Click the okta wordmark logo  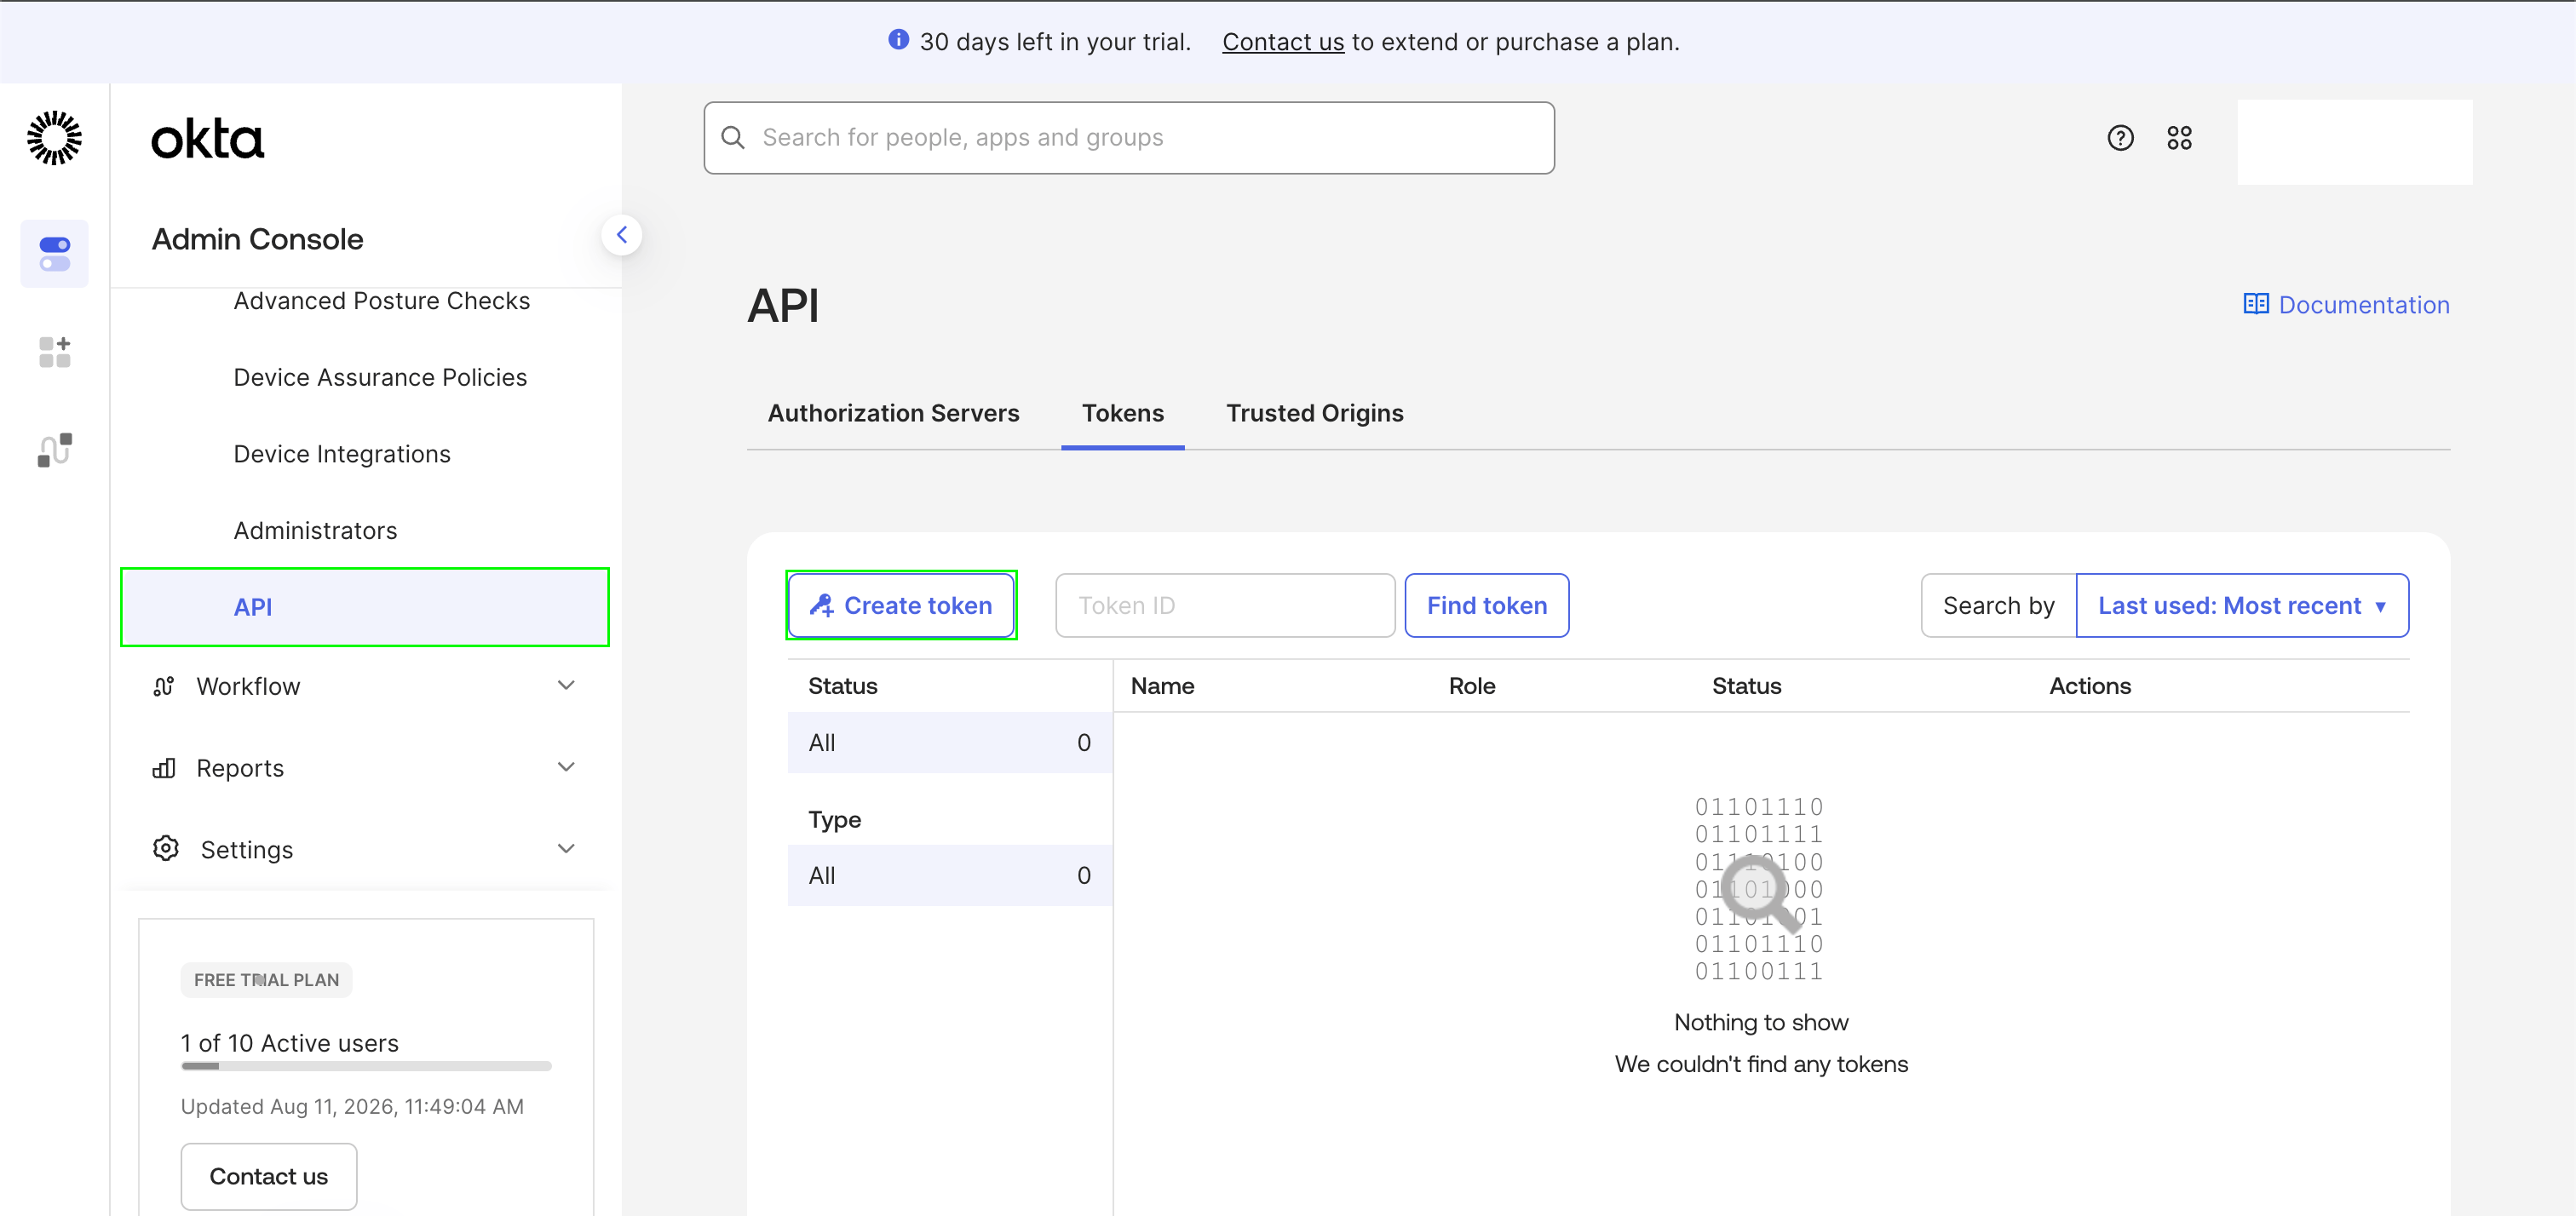click(x=208, y=139)
